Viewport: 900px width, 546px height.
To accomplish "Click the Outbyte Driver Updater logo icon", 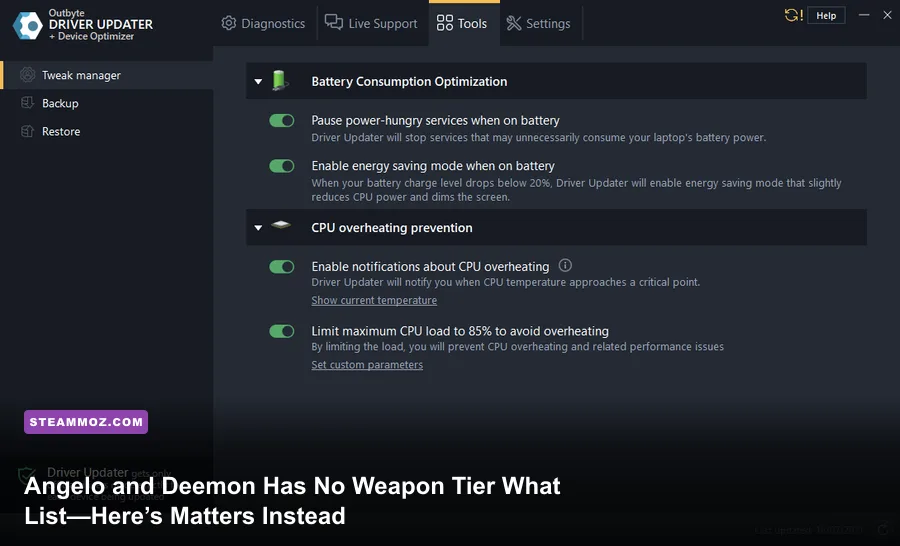I will pos(28,25).
